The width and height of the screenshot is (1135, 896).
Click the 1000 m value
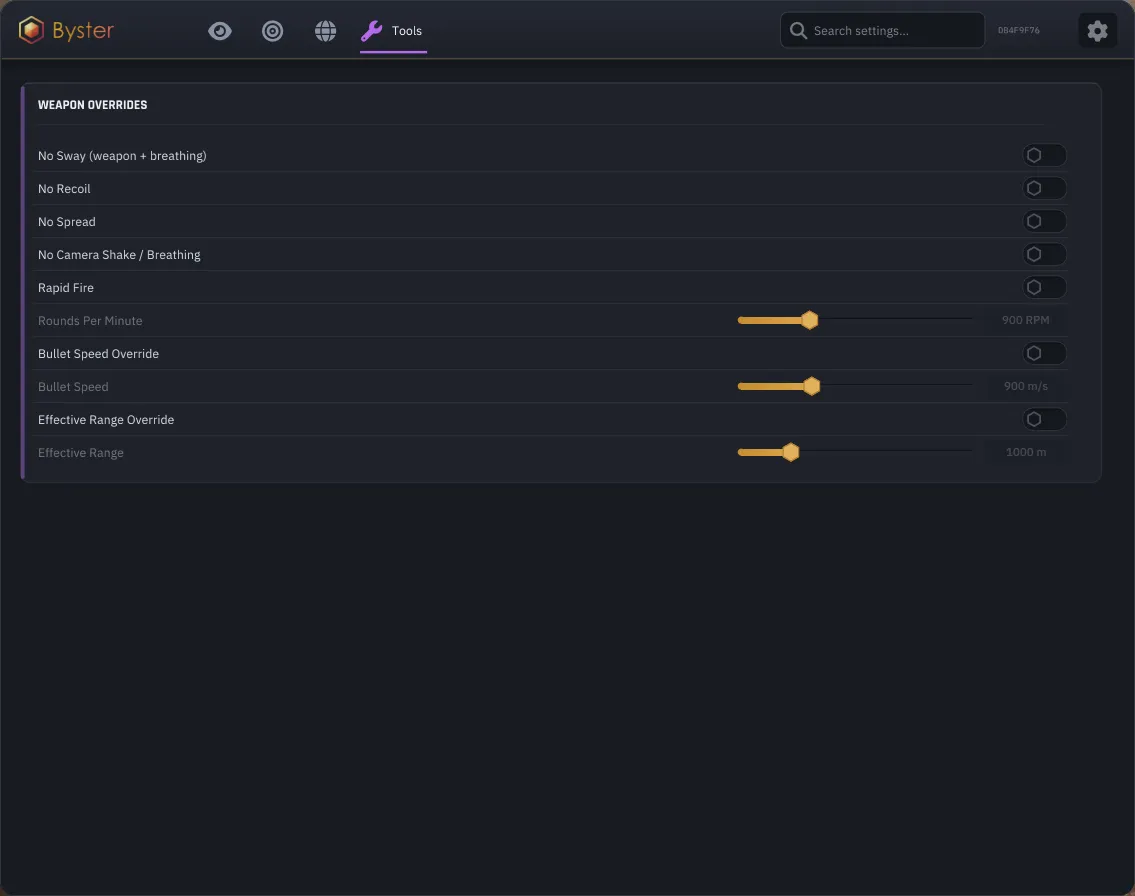(x=1025, y=452)
